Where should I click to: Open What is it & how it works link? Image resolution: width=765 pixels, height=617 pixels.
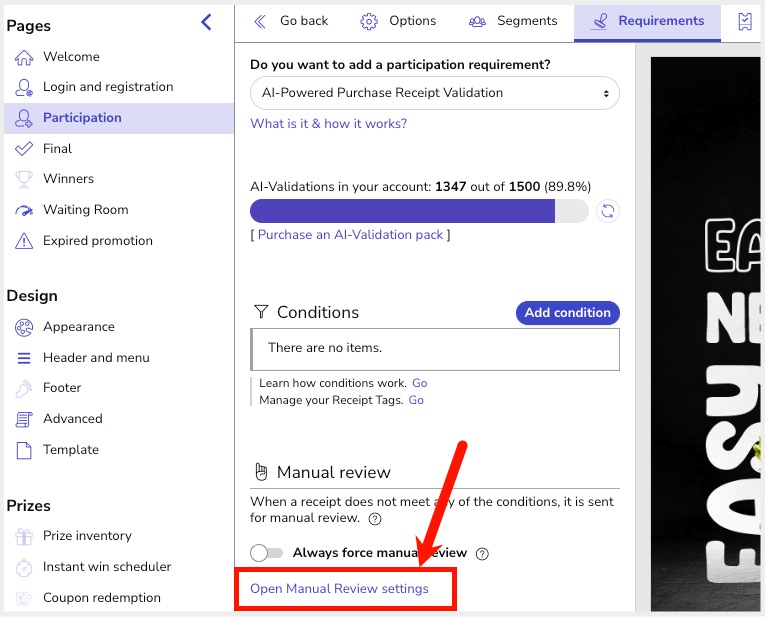(x=328, y=124)
